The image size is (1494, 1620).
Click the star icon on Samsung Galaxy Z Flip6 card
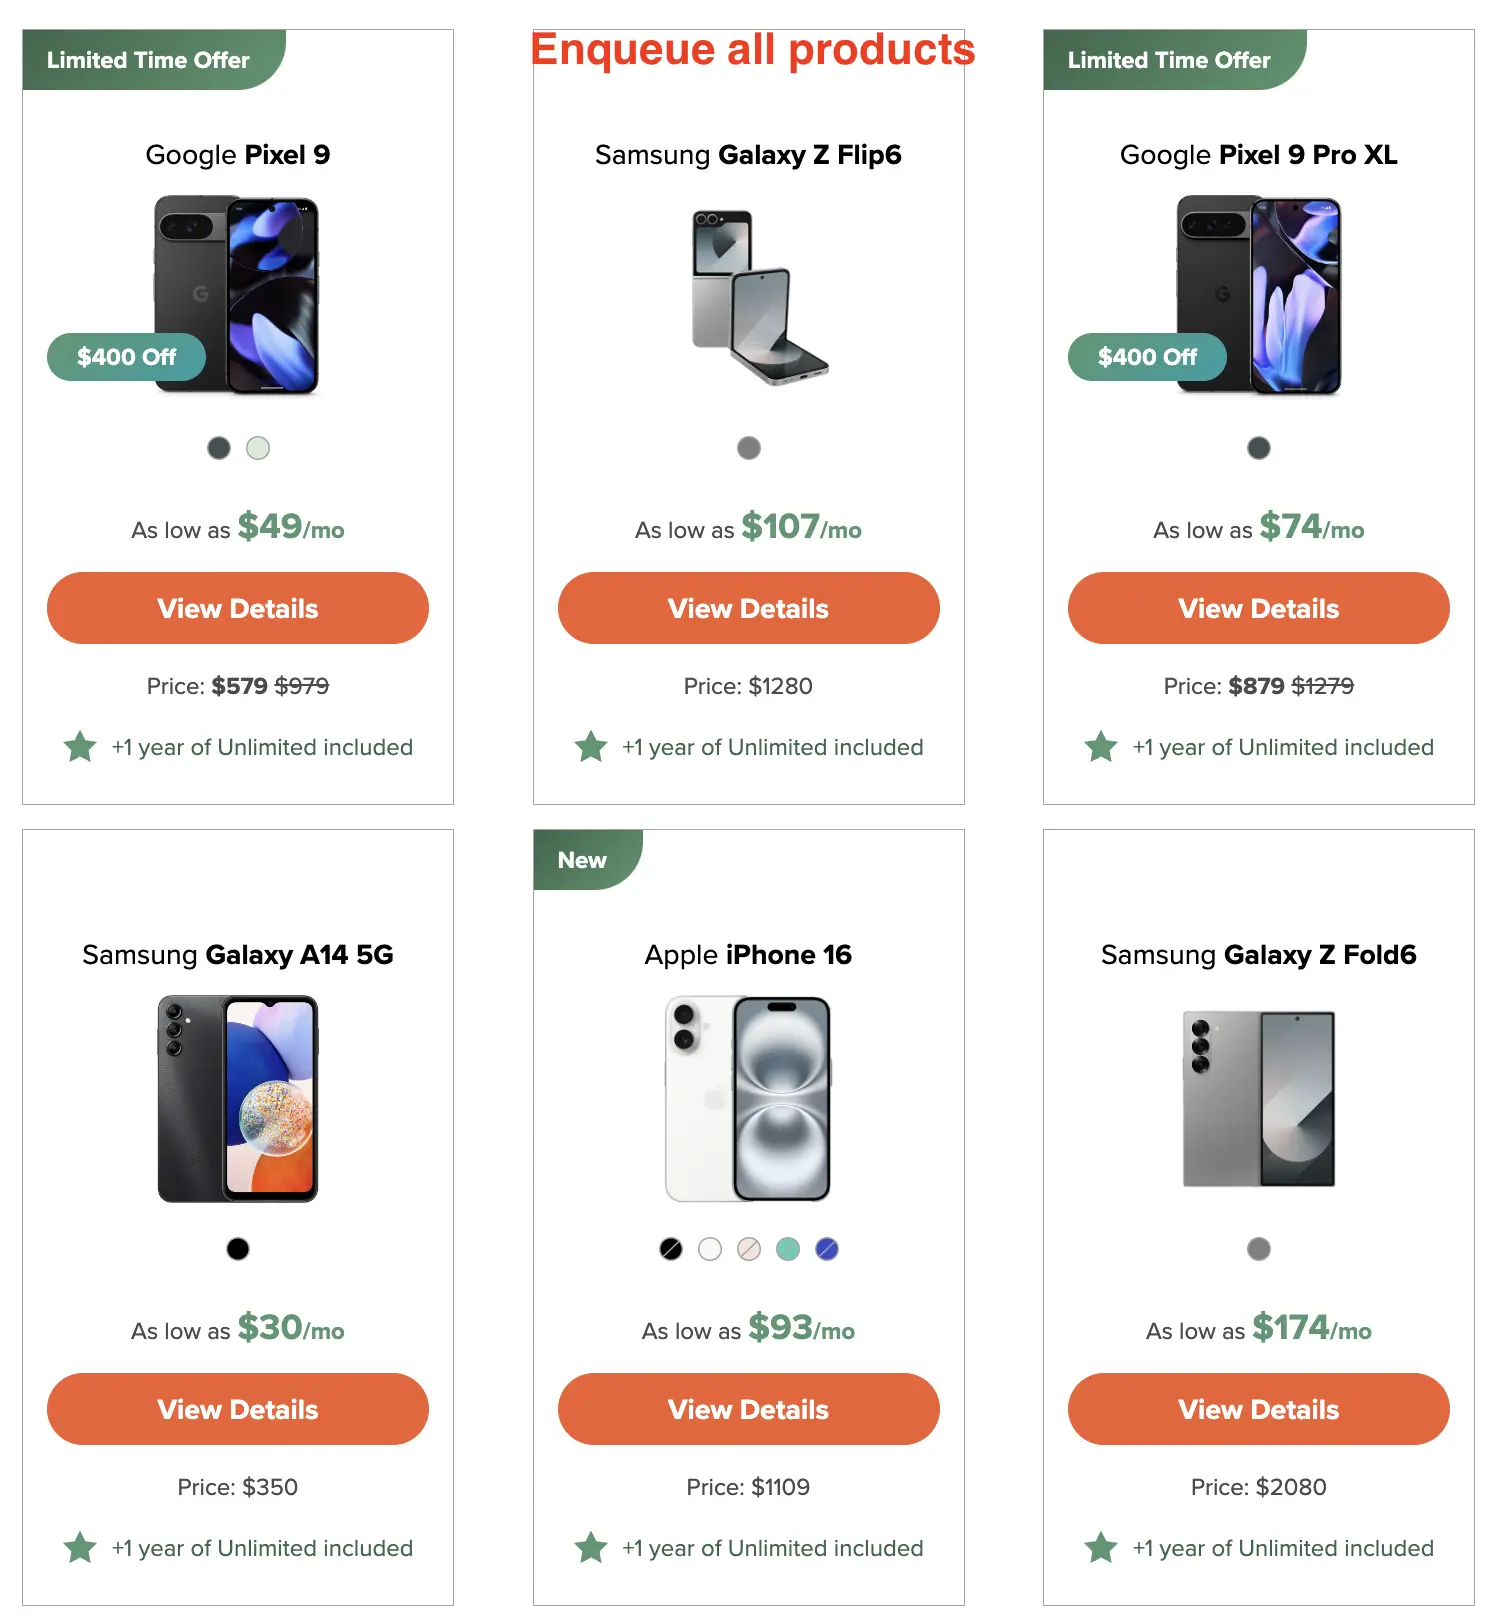(591, 747)
